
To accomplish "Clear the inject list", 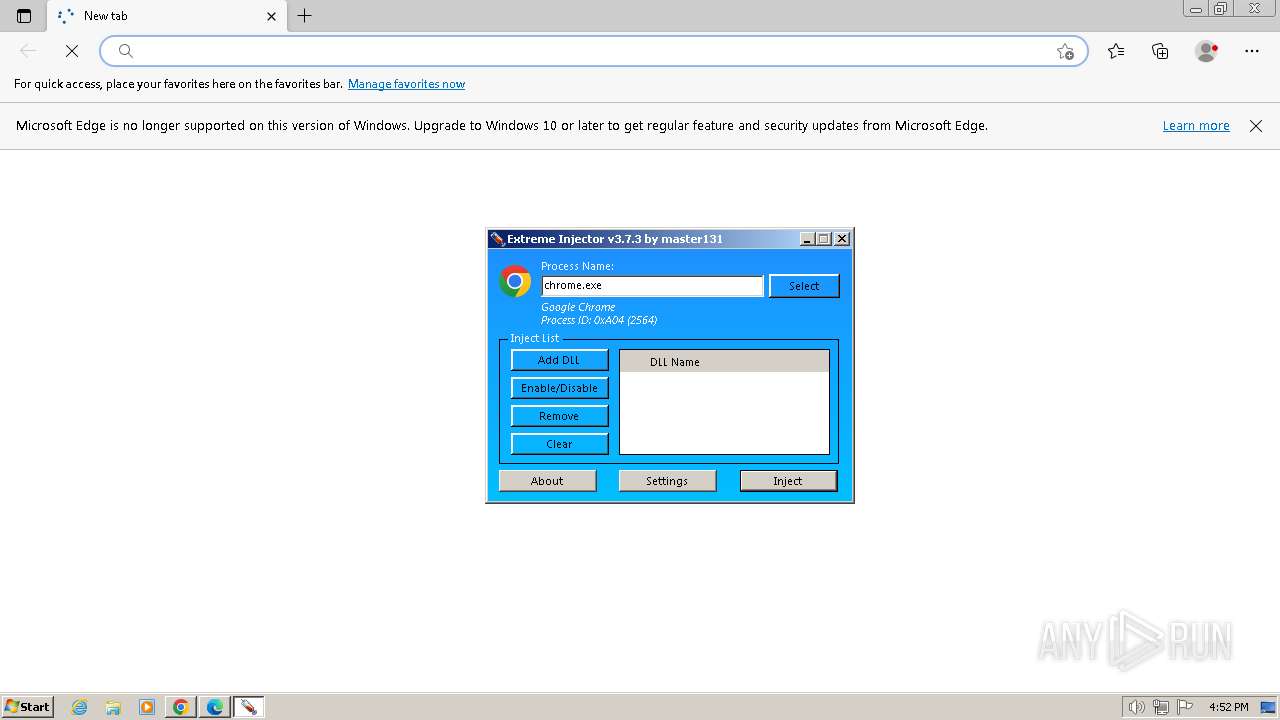I will coord(559,444).
